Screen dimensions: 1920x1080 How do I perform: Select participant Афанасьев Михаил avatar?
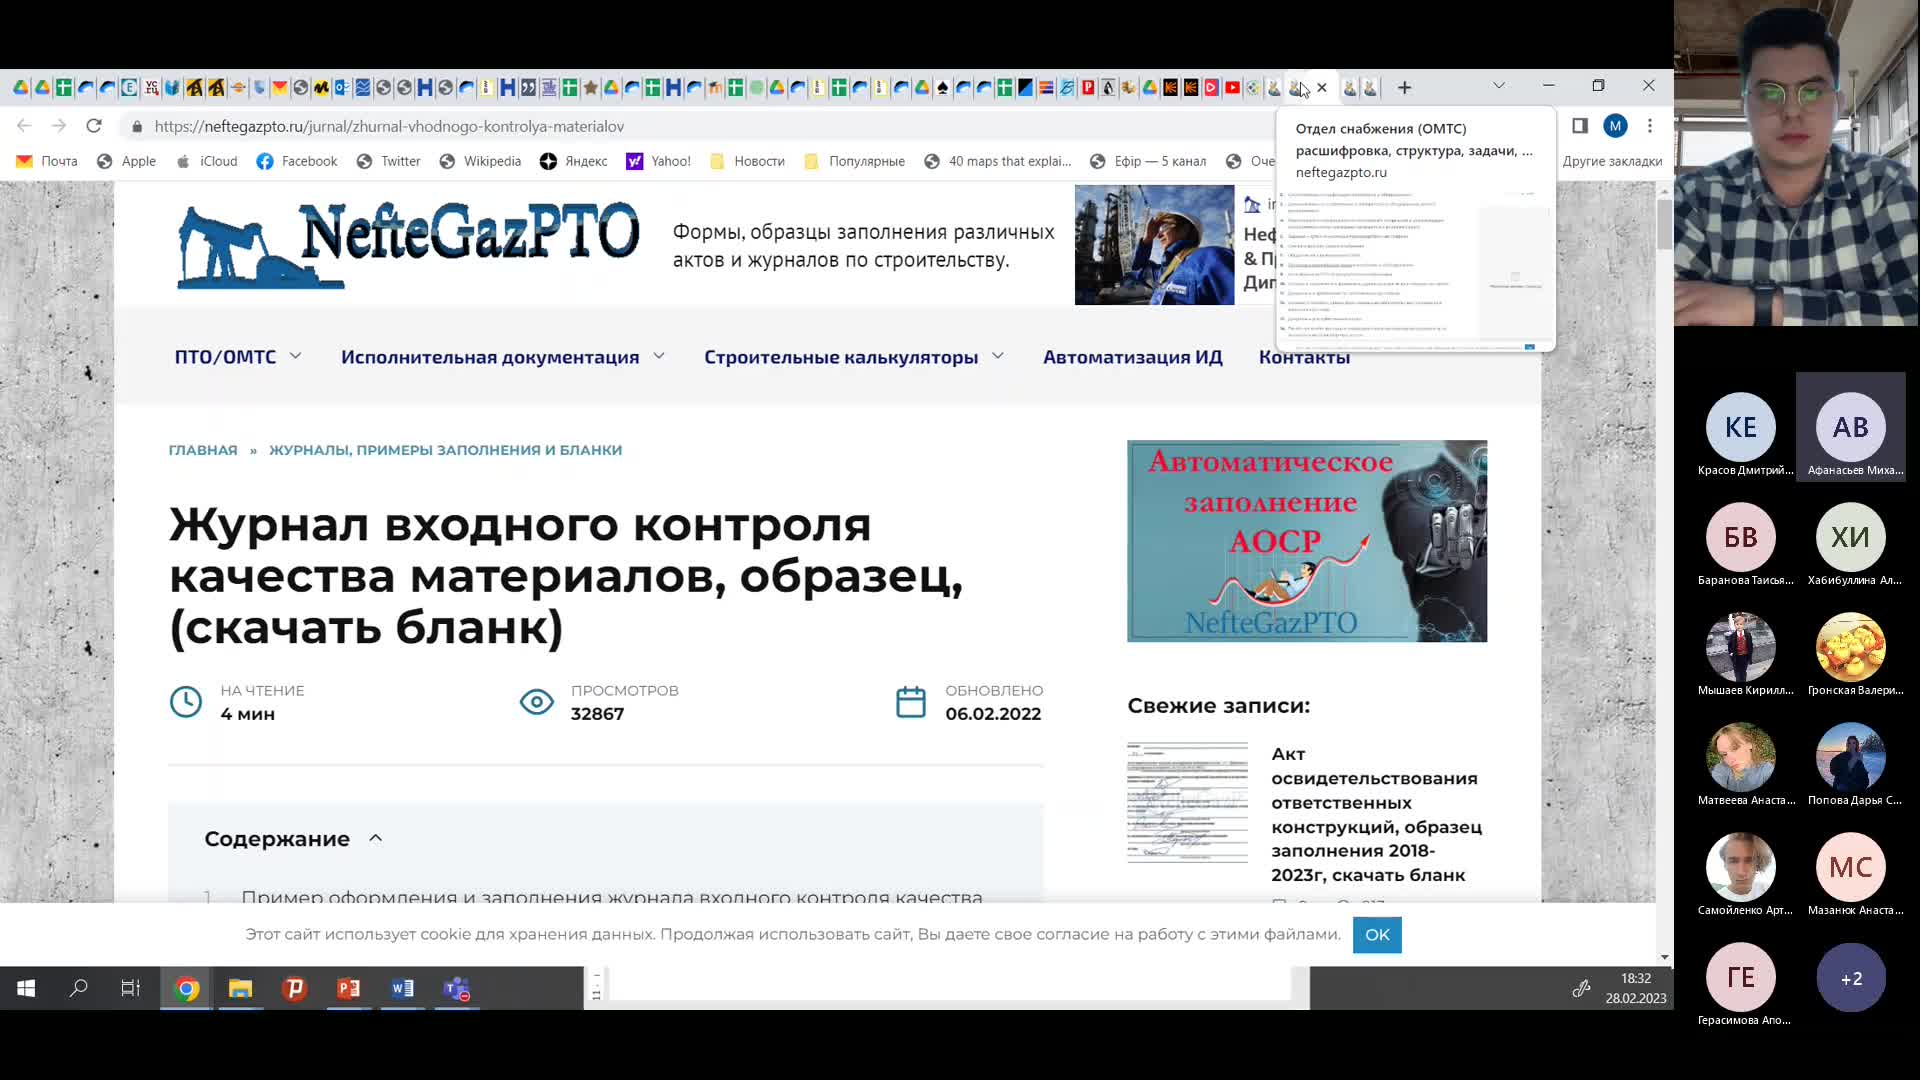(1850, 427)
